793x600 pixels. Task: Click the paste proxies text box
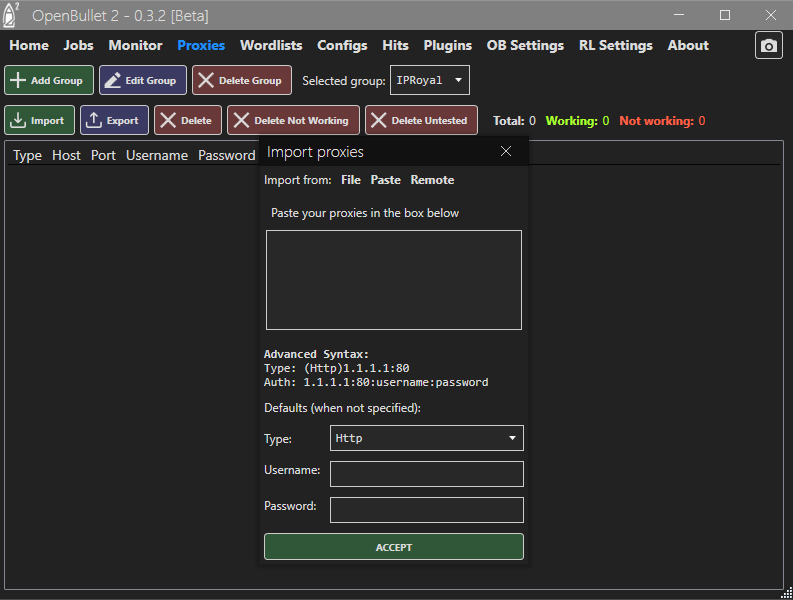tap(393, 280)
